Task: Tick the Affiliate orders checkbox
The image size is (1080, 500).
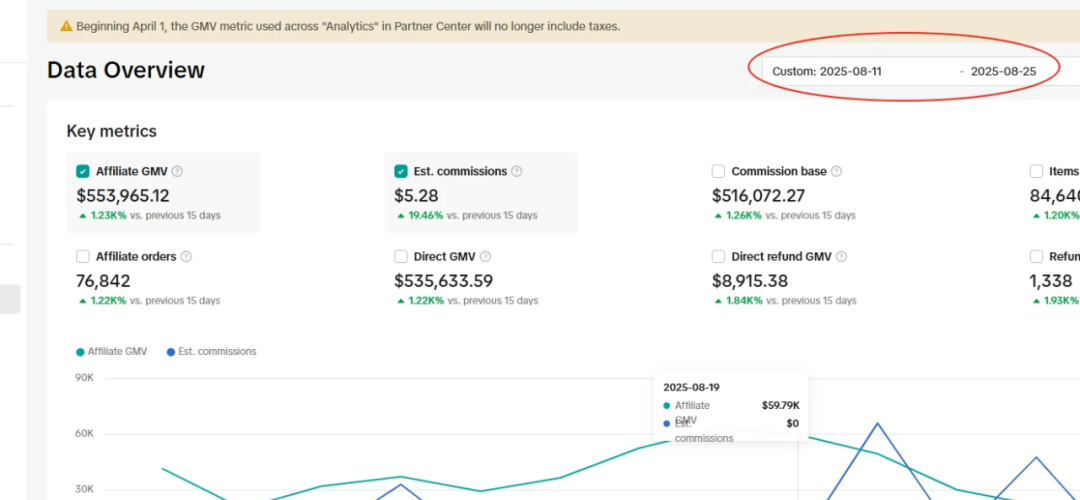Action: [x=83, y=257]
